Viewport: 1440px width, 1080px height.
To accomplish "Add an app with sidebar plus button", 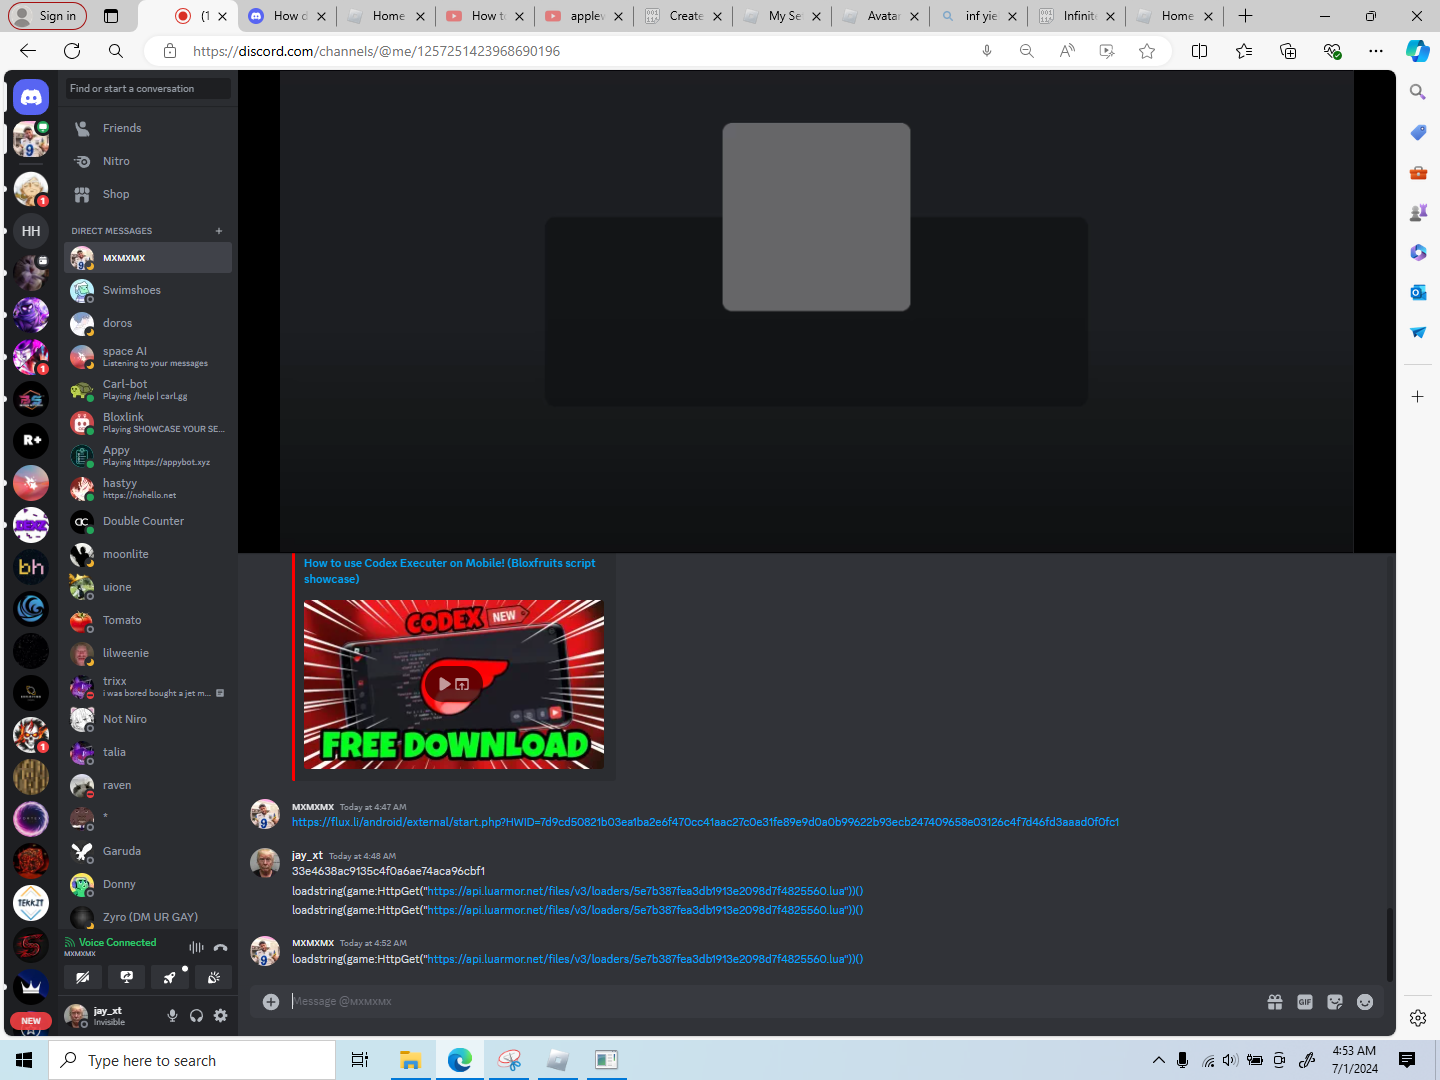I will pyautogui.click(x=1418, y=397).
